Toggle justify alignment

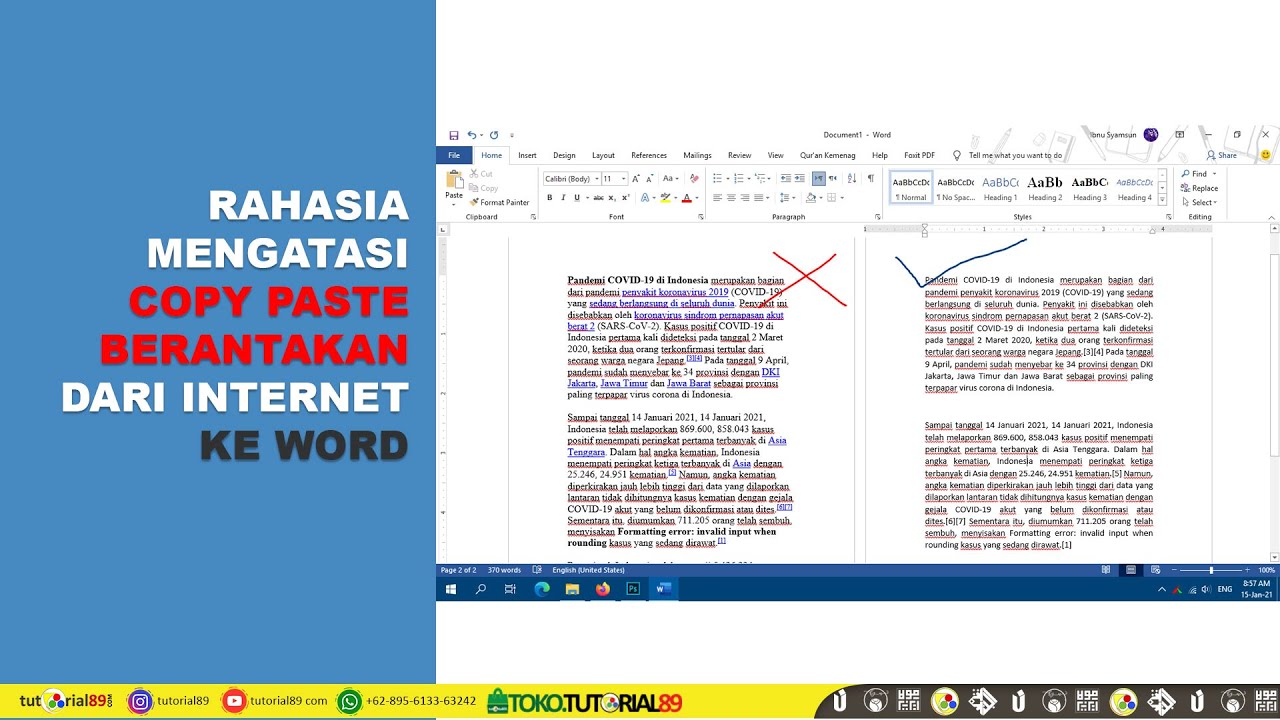(758, 198)
